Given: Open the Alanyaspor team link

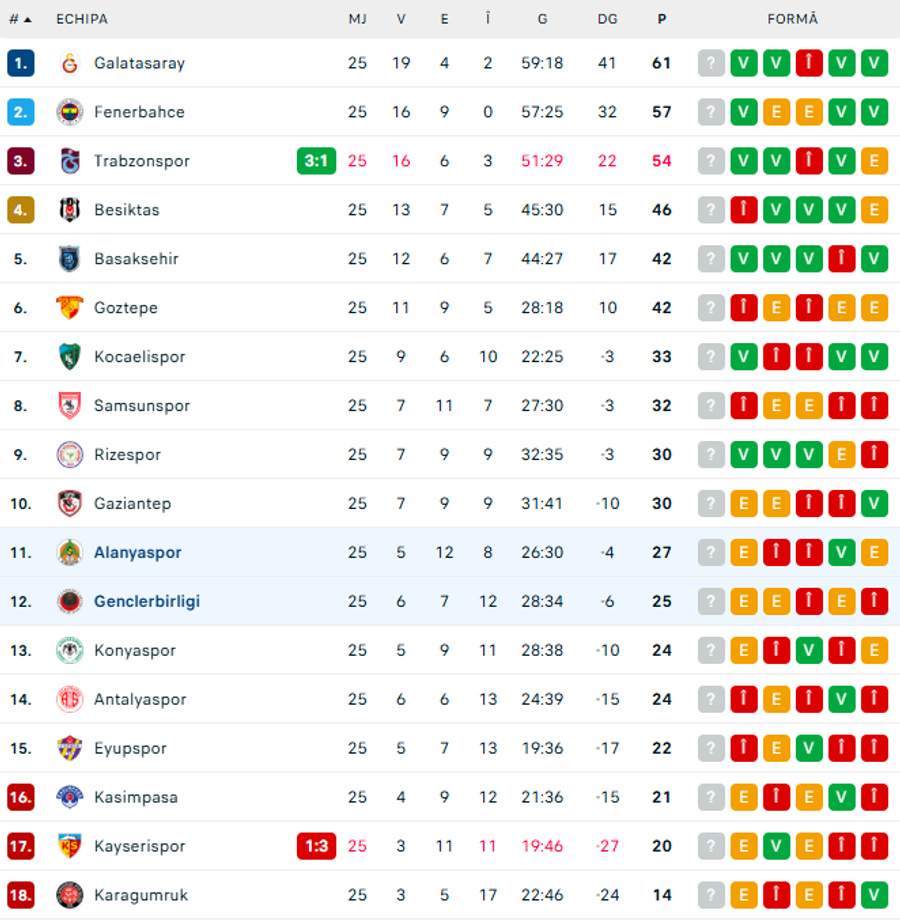Looking at the screenshot, I should [137, 553].
